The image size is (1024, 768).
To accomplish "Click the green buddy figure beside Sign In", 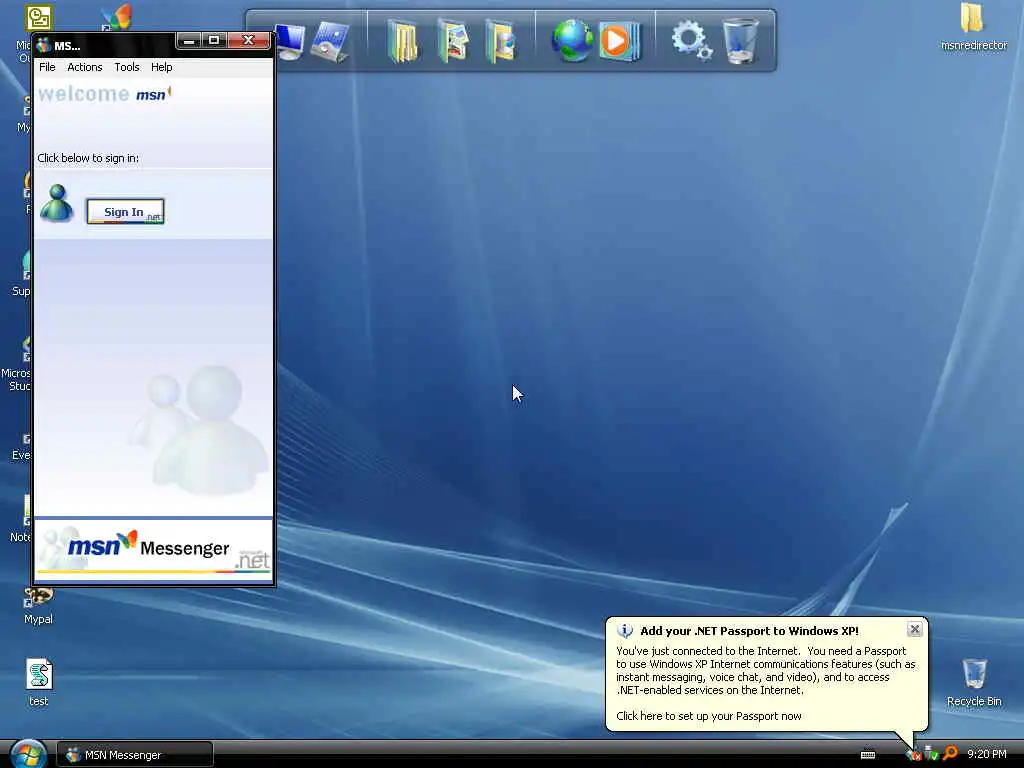I will tap(57, 203).
